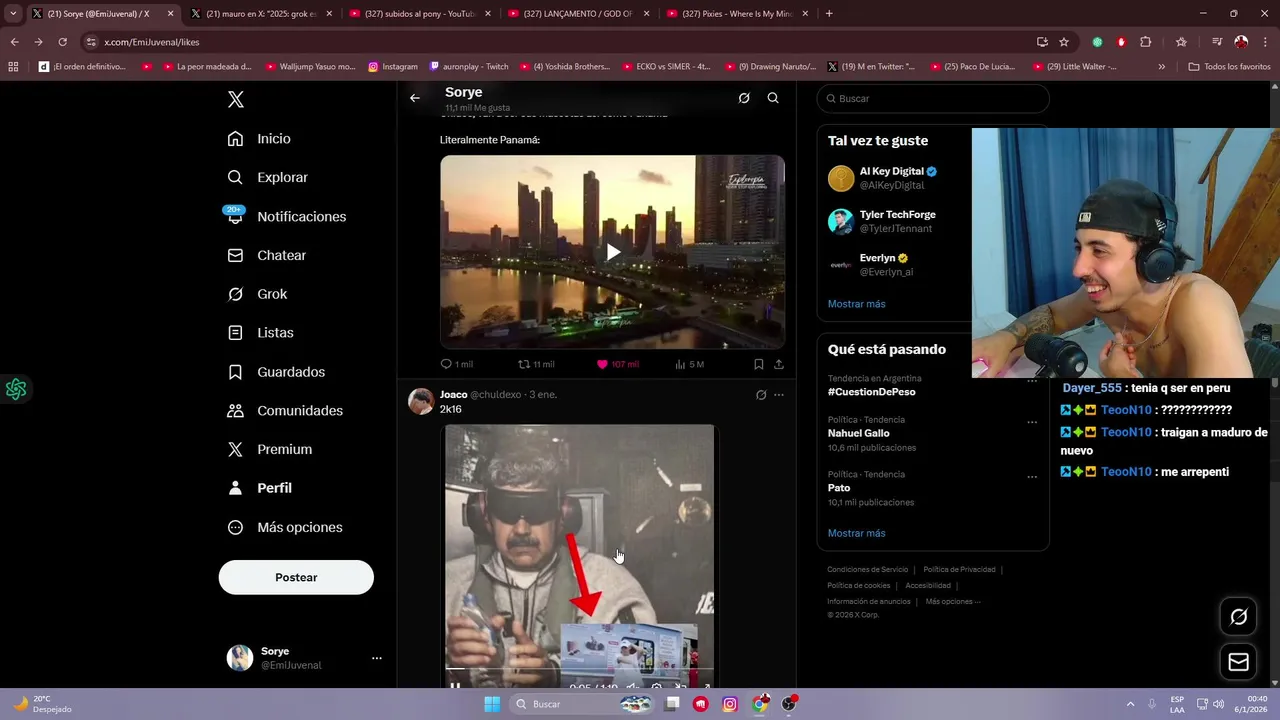This screenshot has width=1280, height=720.
Task: Open Todos los favoritos folder
Action: (x=1229, y=66)
